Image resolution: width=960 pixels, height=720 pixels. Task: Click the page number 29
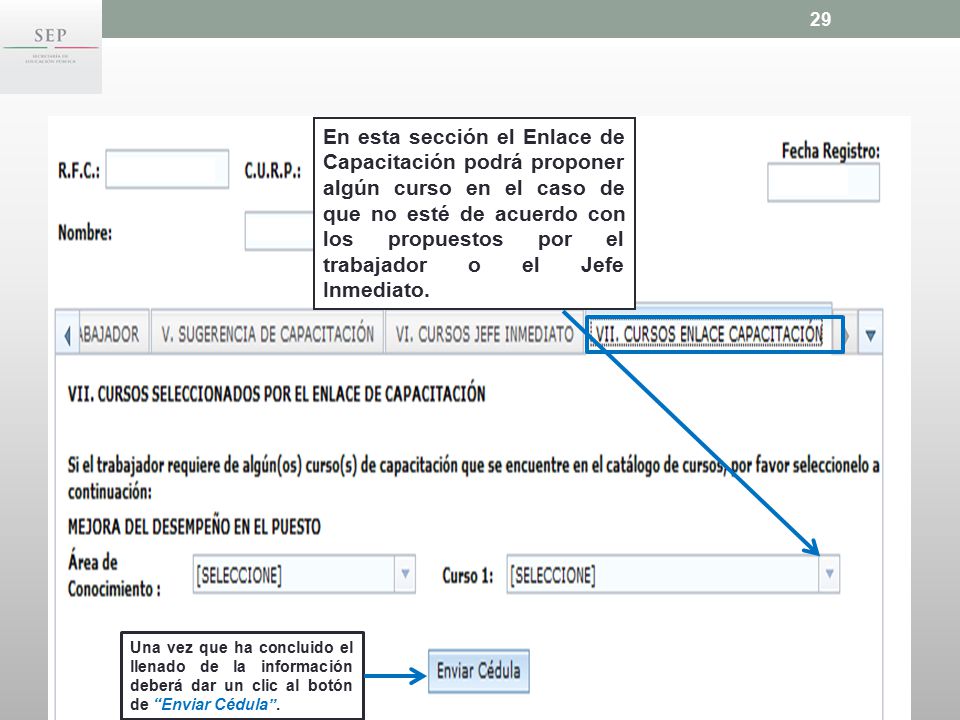point(820,20)
